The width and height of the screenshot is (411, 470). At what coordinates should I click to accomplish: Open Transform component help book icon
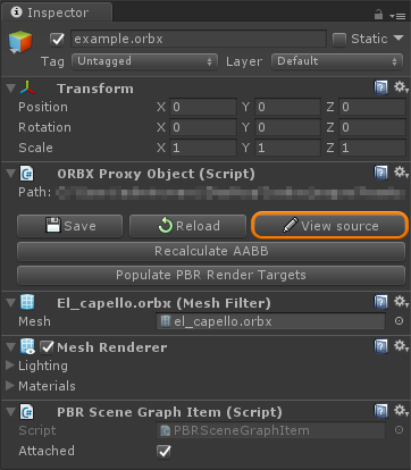tap(381, 88)
